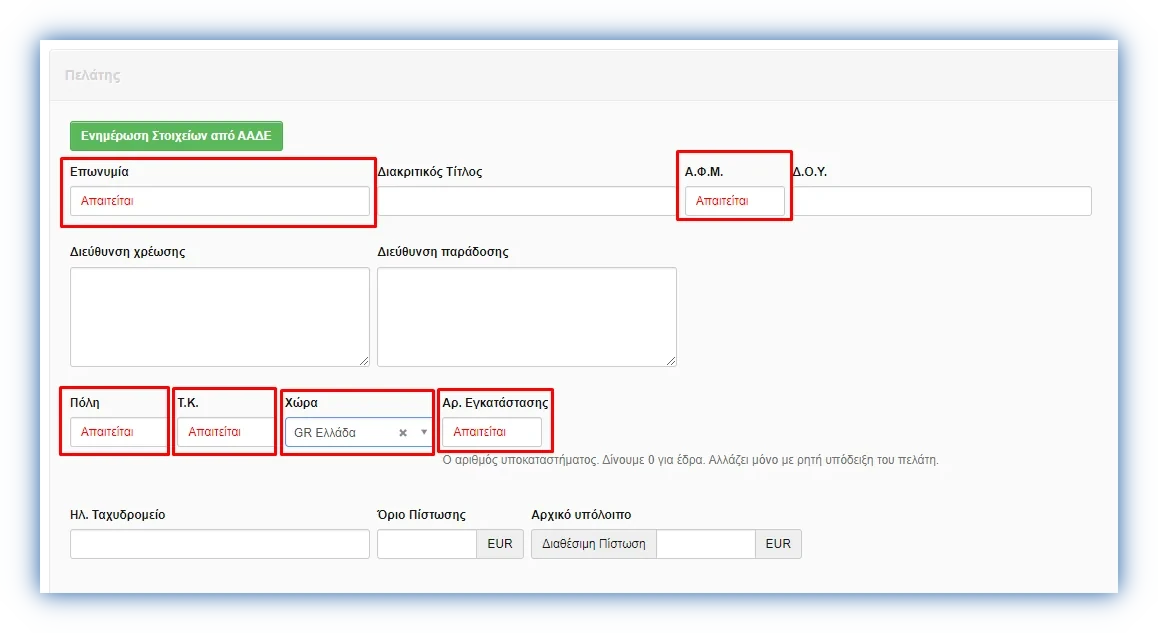This screenshot has width=1158, height=633.
Task: Click the EUR addon beside Όριο Πίστωσης
Action: click(499, 544)
